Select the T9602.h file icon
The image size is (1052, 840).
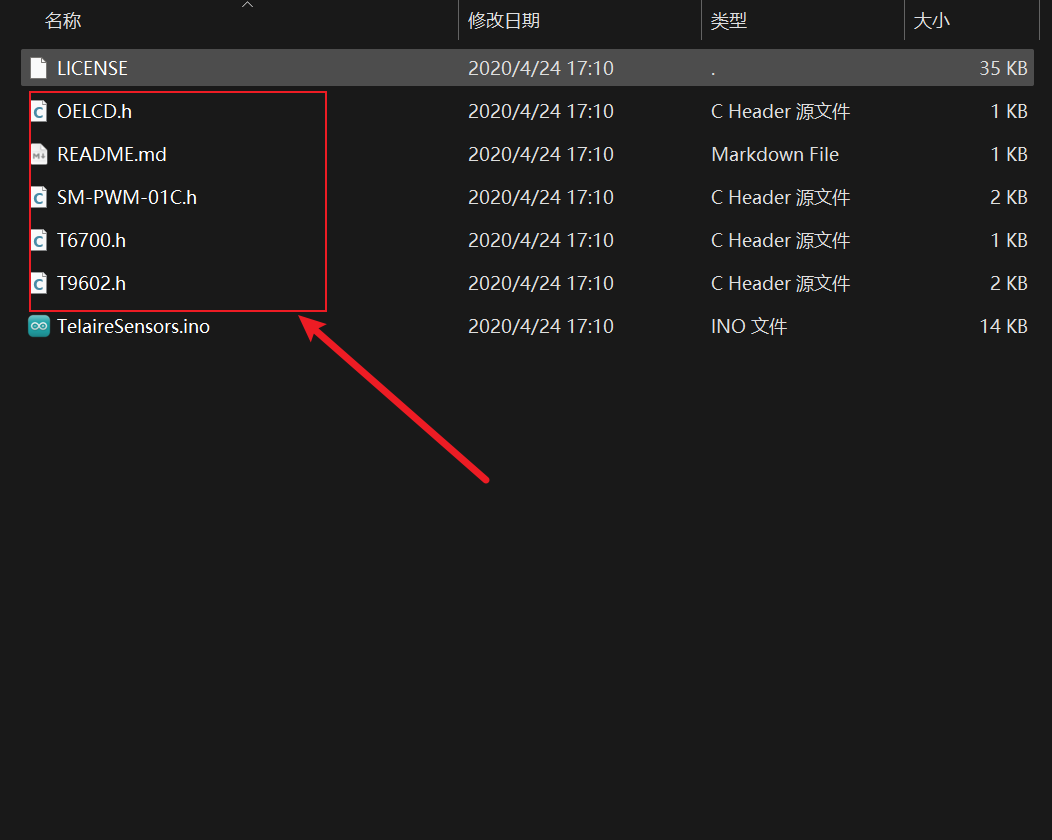(39, 283)
